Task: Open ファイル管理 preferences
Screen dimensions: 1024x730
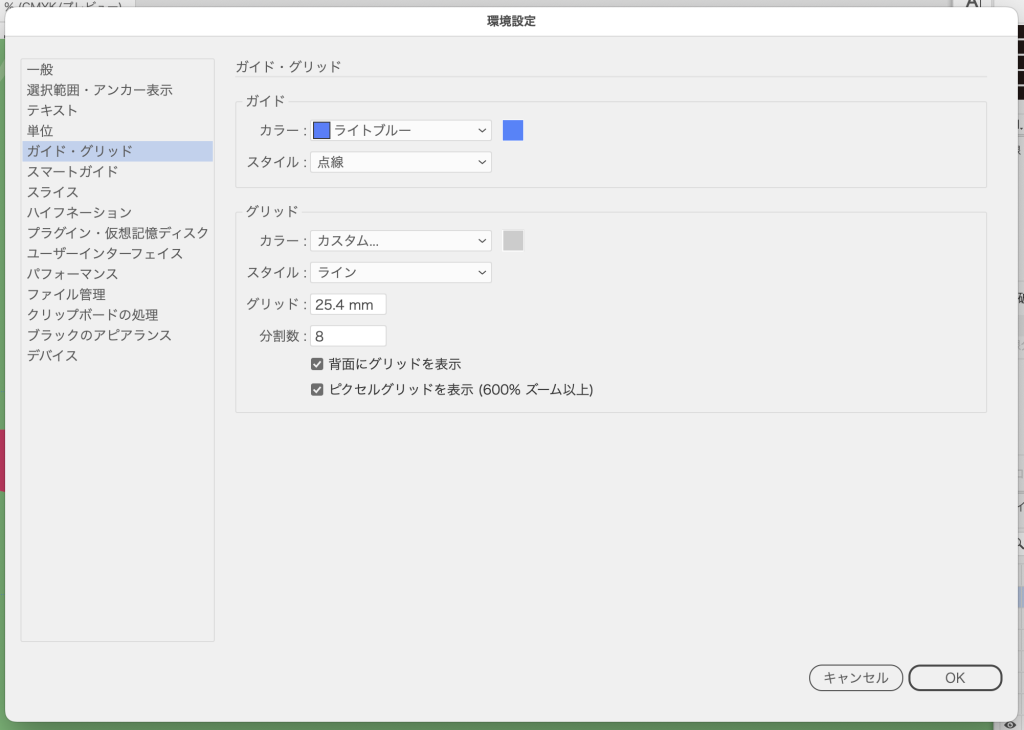Action: [66, 294]
